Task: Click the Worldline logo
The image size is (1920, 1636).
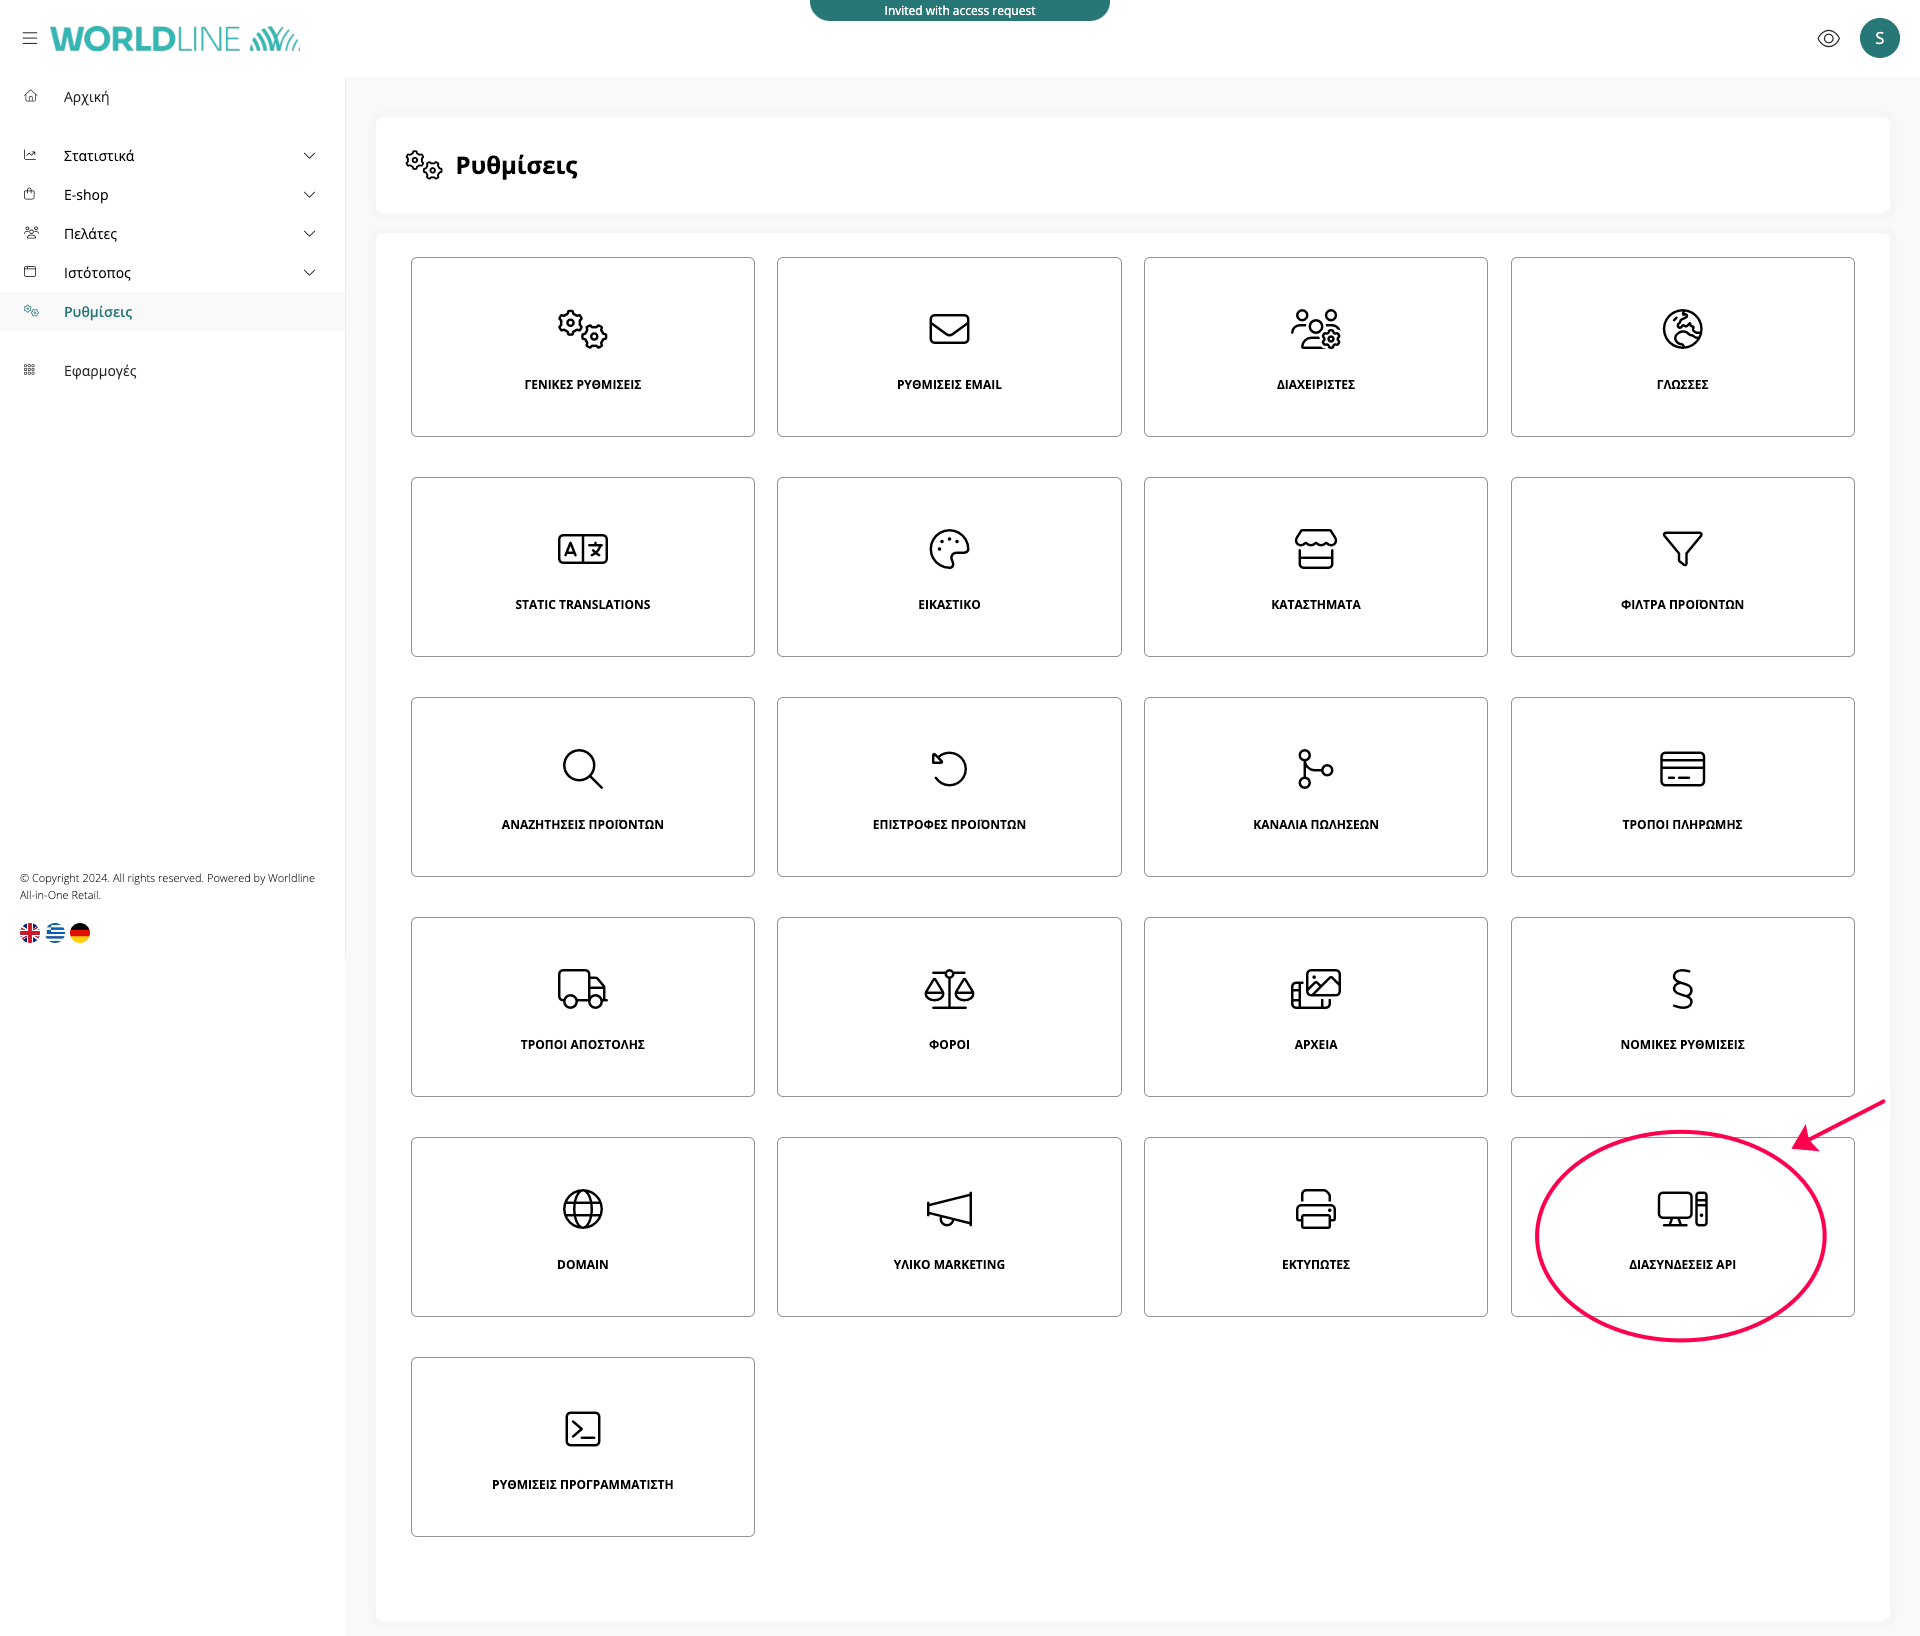Action: 175,39
